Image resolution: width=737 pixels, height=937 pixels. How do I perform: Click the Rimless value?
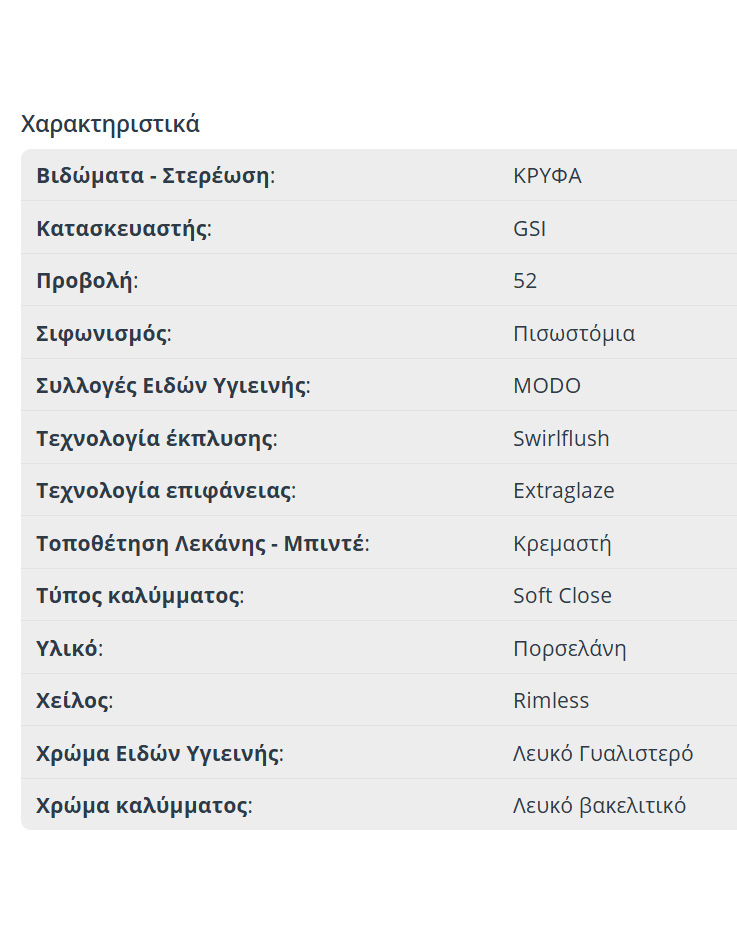pyautogui.click(x=551, y=701)
